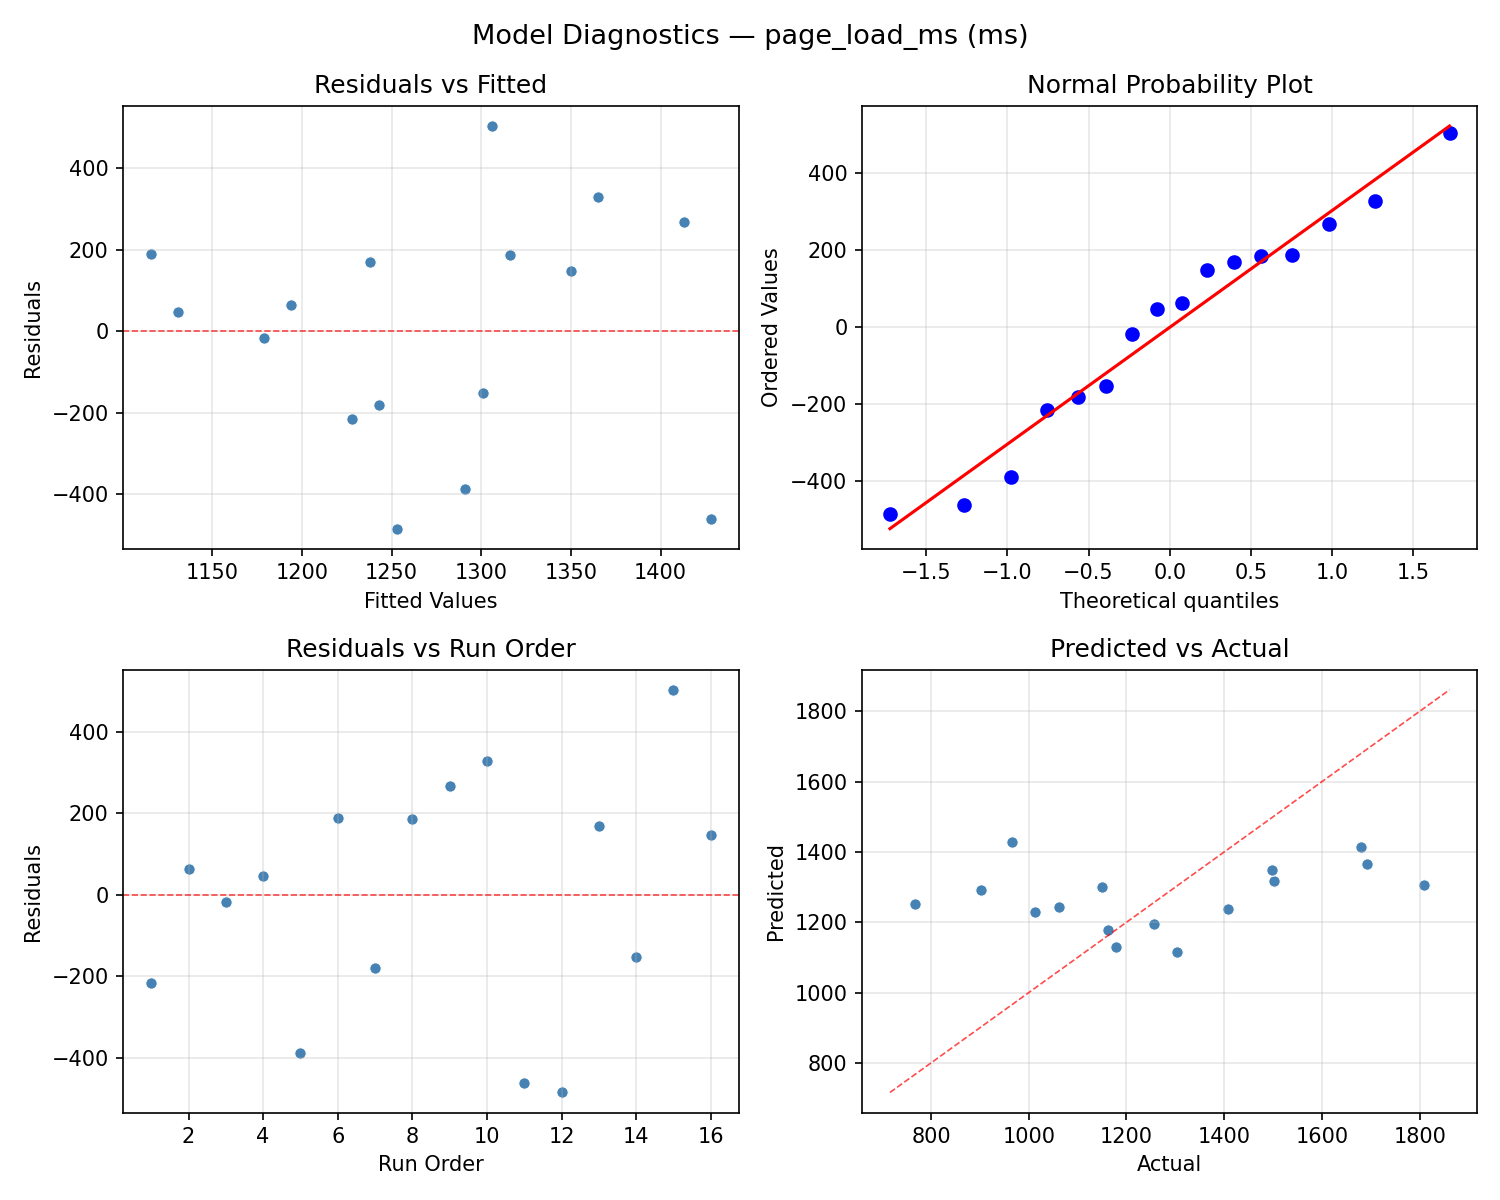Select the point near Actual 1800 in Predicted vs Actual
This screenshot has height=1200, width=1500.
[x=1424, y=884]
